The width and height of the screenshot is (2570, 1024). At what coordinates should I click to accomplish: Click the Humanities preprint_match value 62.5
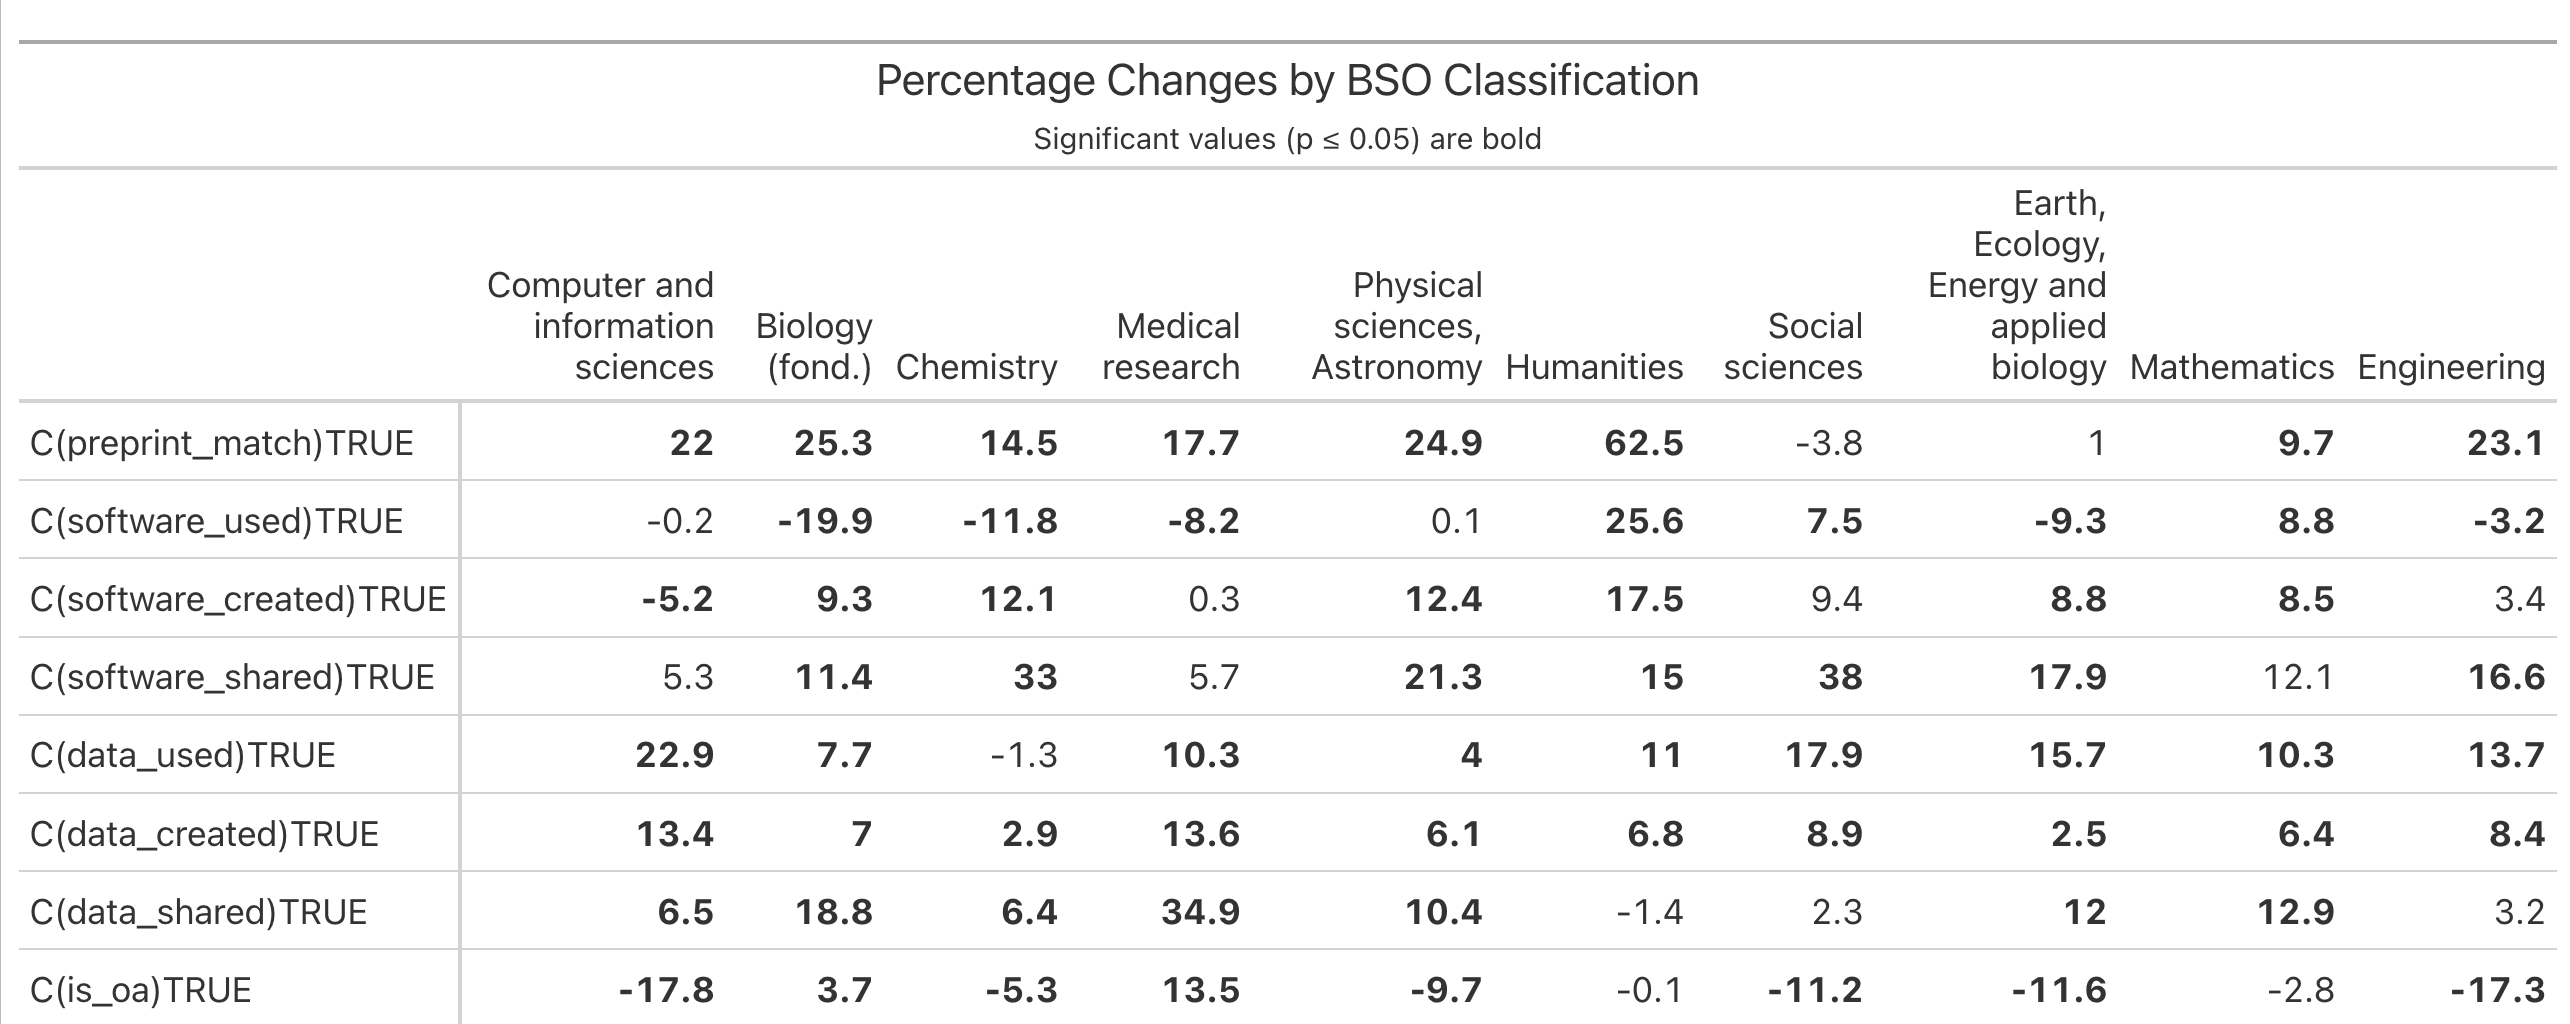click(x=1644, y=443)
